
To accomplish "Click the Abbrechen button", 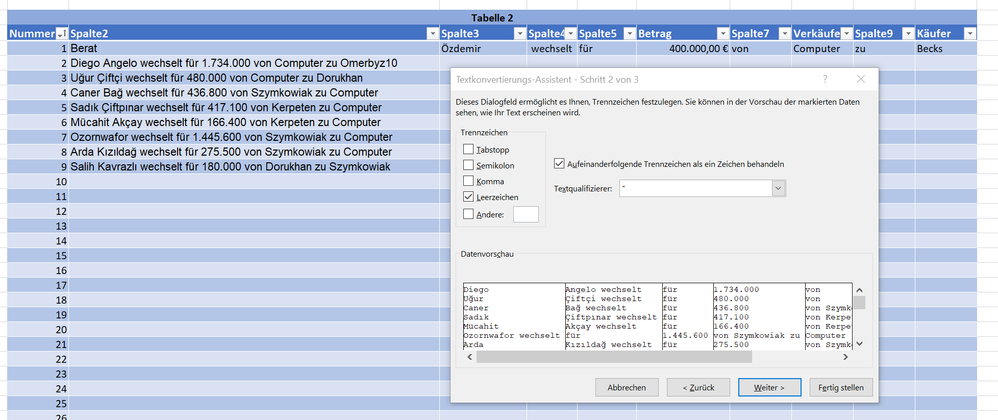I will click(627, 387).
